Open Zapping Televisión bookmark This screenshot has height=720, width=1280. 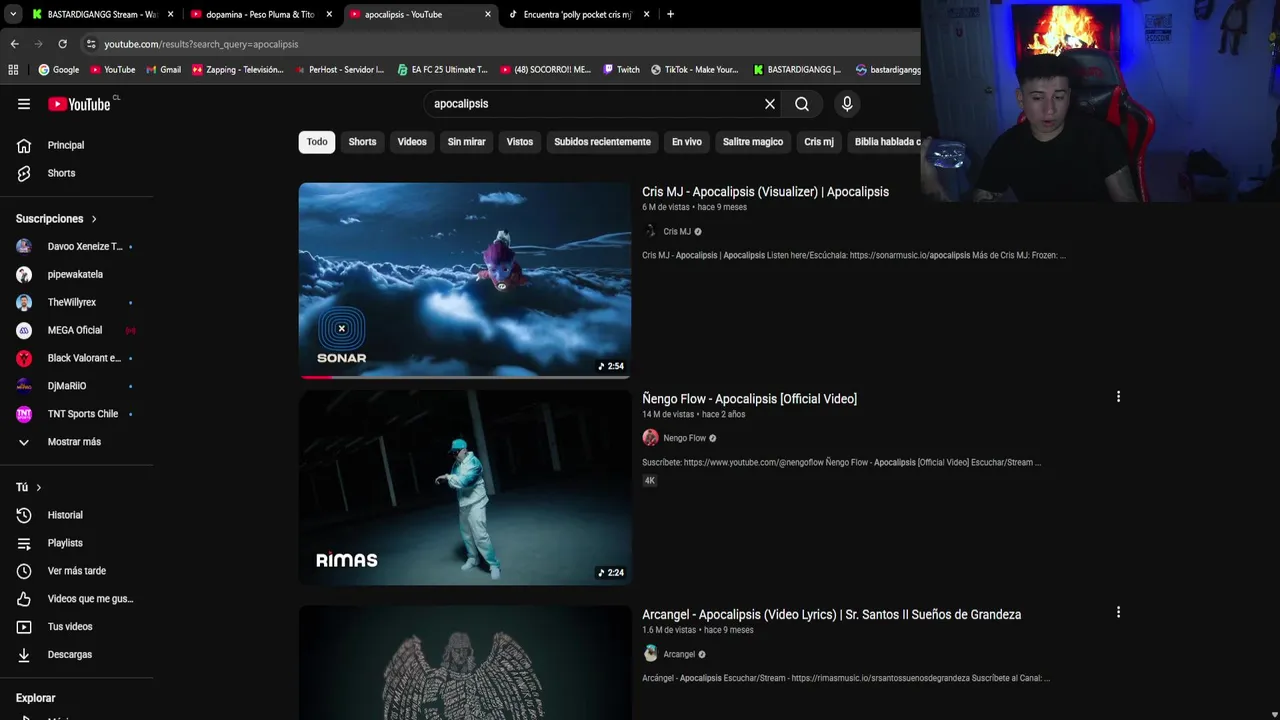point(238,70)
